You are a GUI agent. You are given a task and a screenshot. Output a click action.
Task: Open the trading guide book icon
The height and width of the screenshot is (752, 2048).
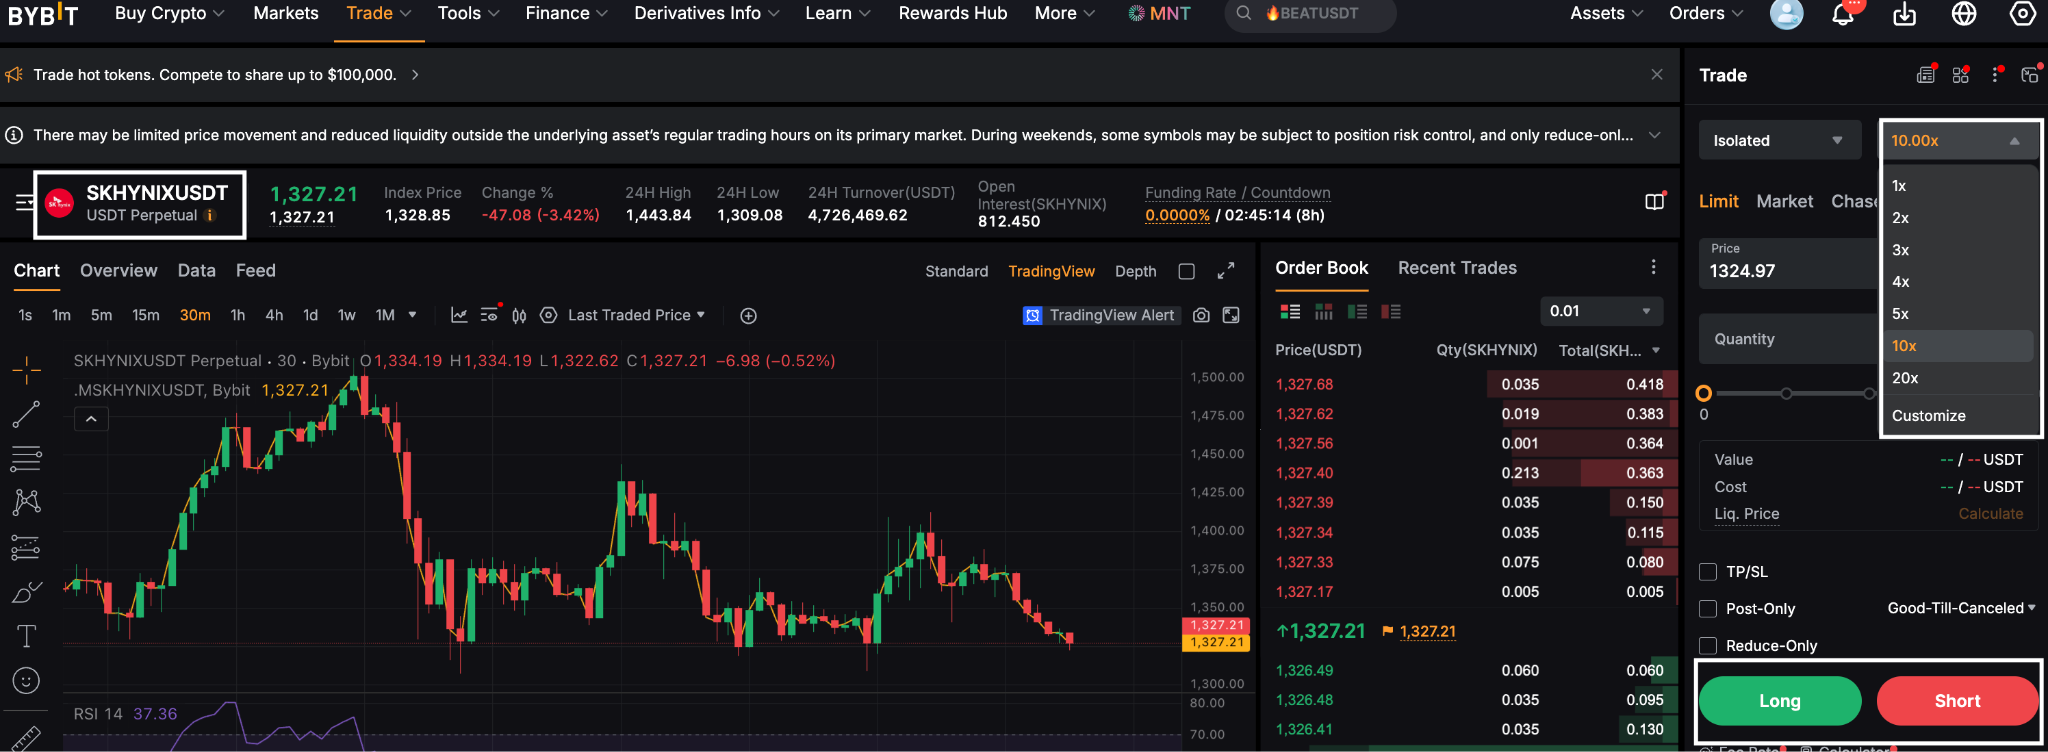1655,202
